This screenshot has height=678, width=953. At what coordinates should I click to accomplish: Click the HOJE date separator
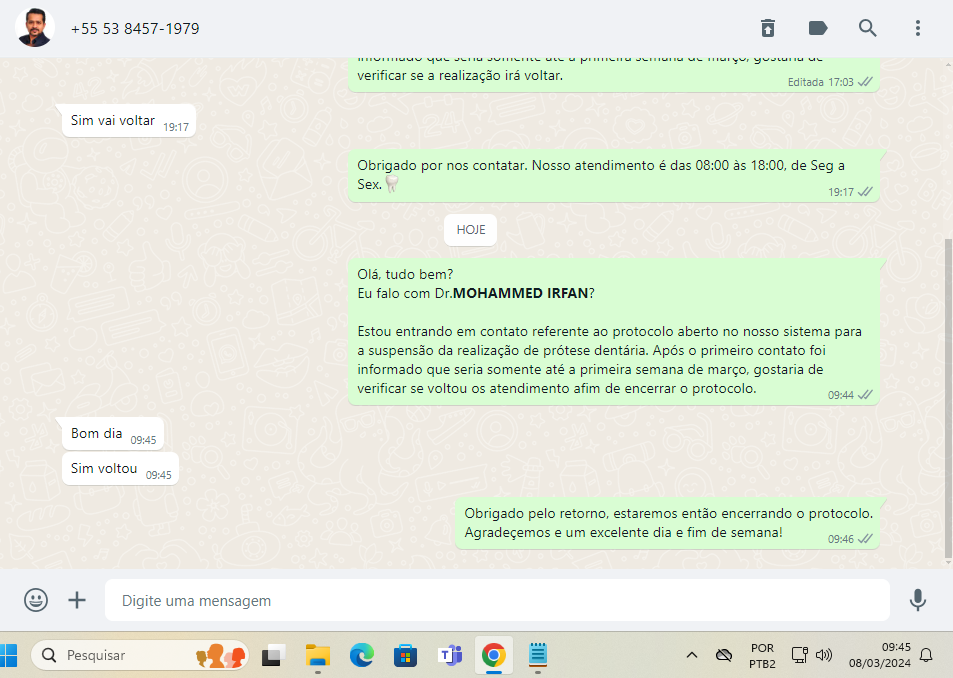click(x=470, y=230)
